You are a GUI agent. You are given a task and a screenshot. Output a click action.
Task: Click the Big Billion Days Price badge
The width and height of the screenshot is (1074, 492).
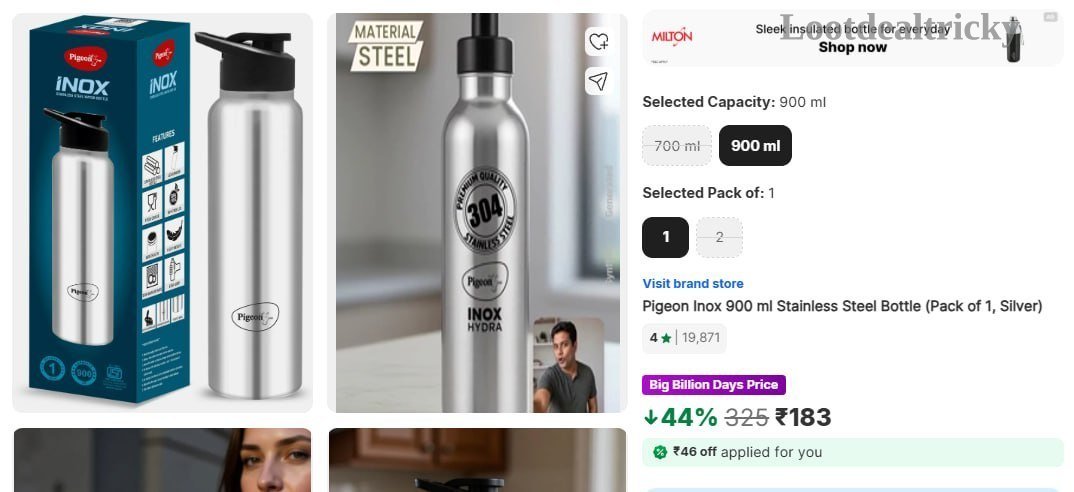coord(714,384)
